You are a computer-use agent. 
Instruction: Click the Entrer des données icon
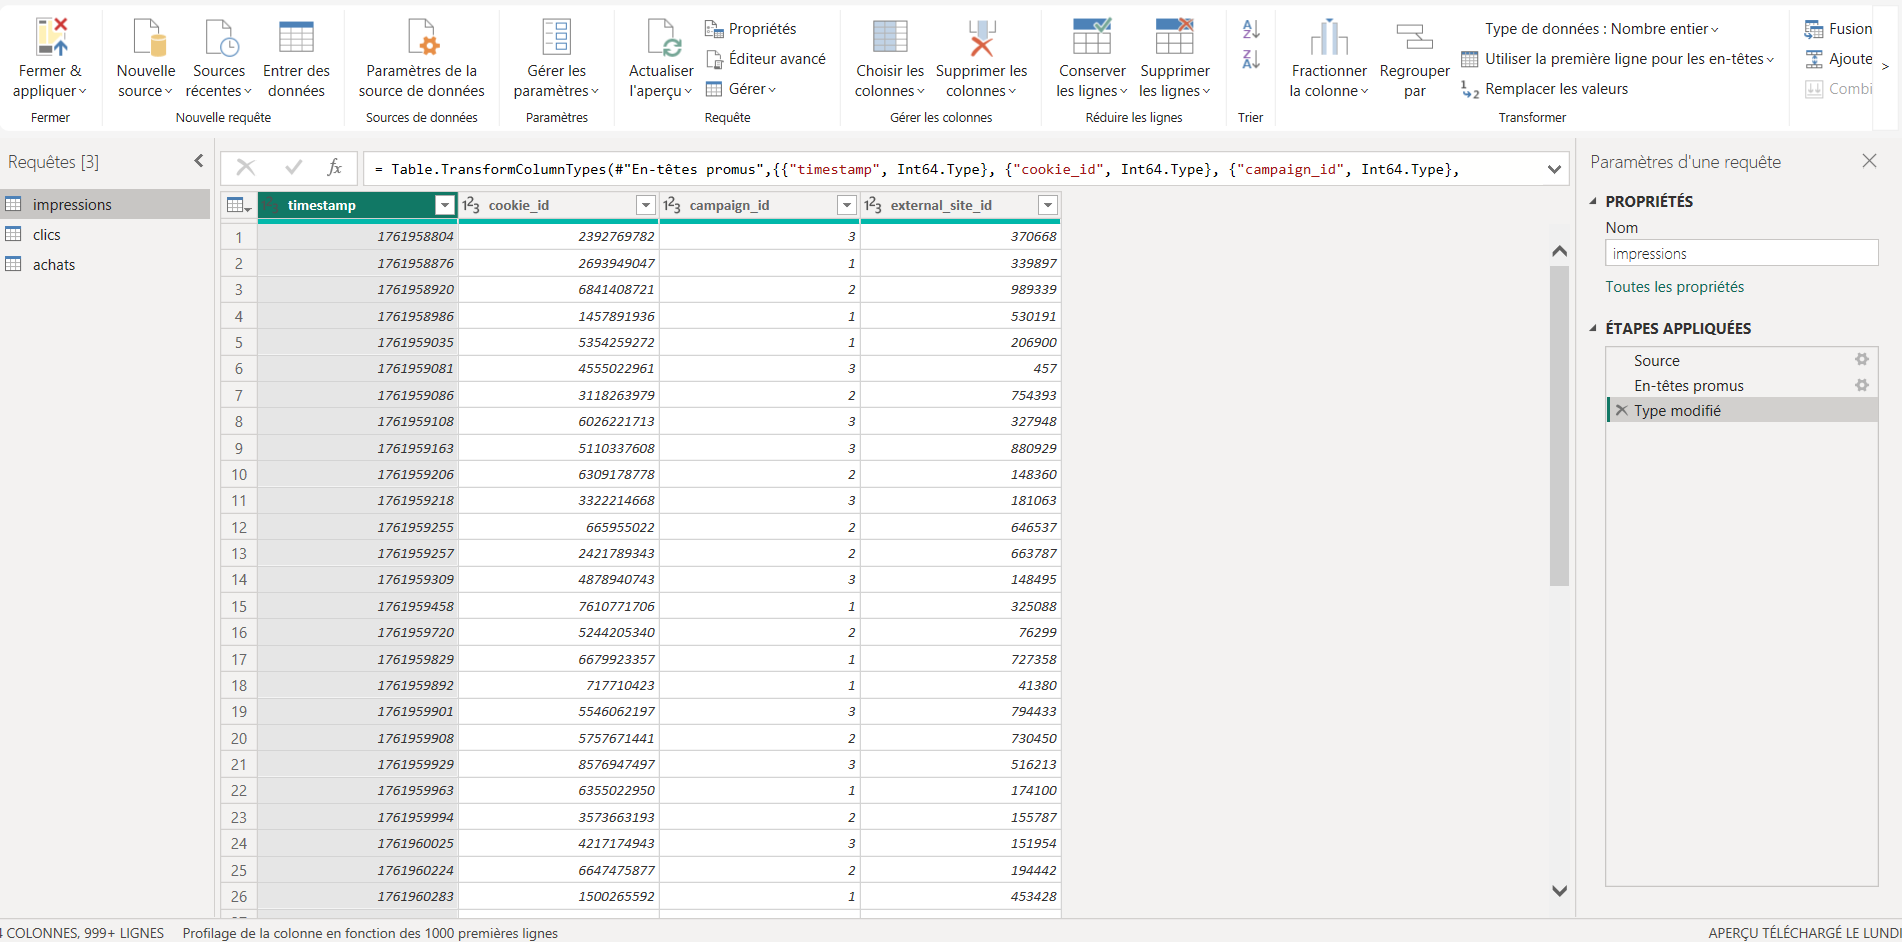[x=296, y=38]
